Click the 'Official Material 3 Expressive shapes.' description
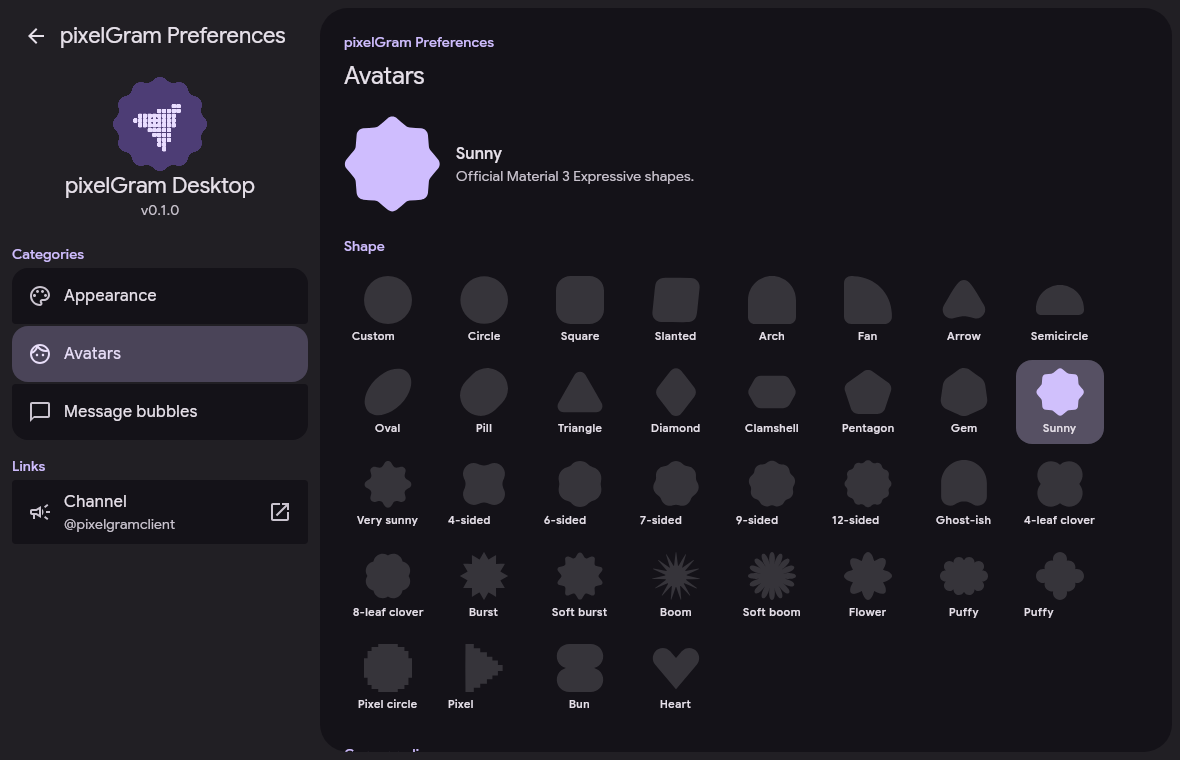 pos(575,177)
